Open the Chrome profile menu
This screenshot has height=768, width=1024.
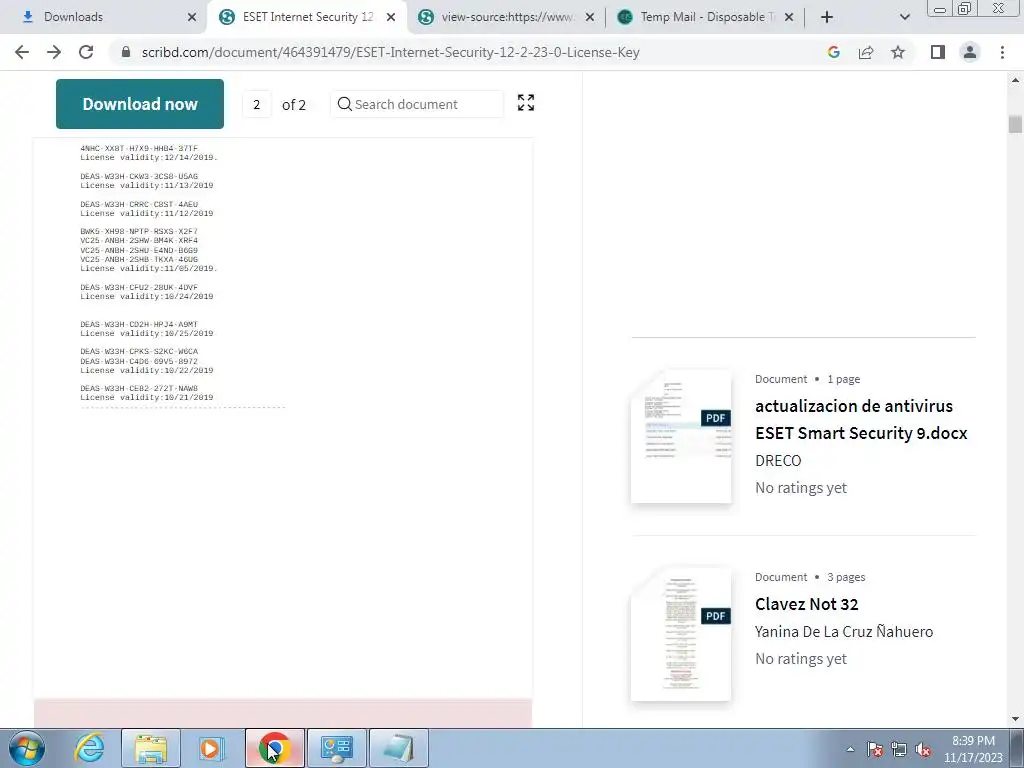[970, 52]
